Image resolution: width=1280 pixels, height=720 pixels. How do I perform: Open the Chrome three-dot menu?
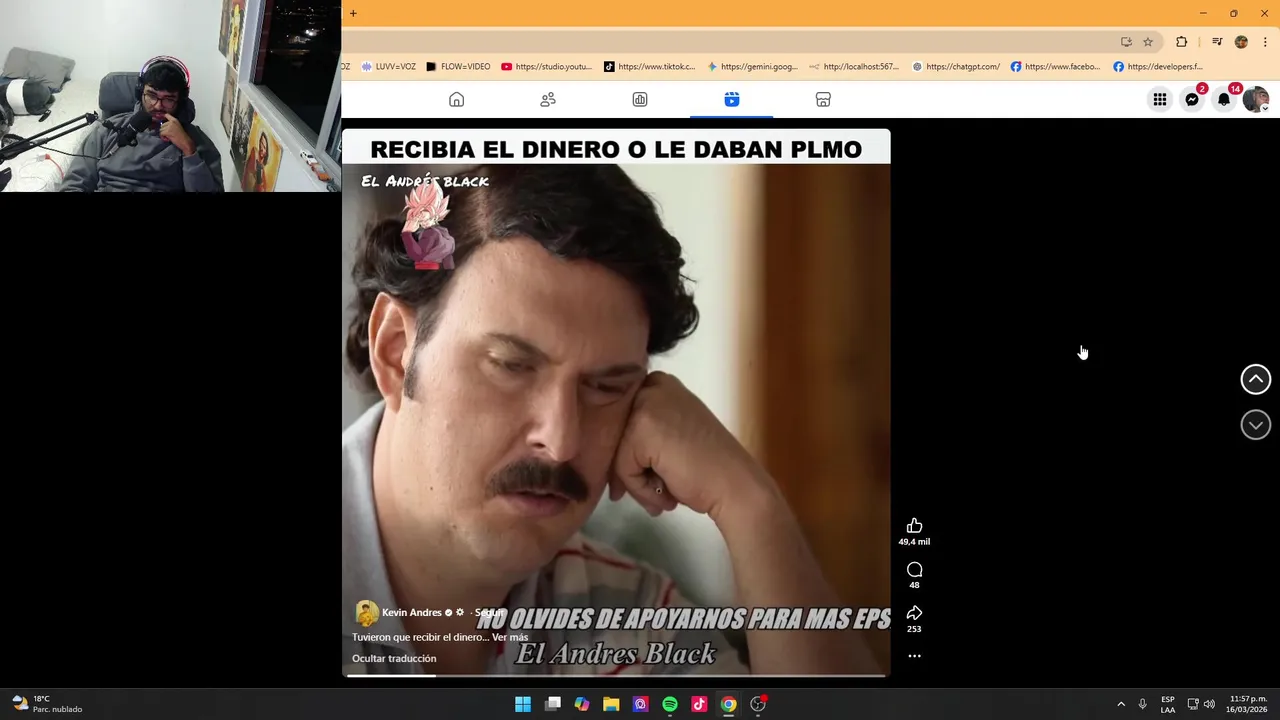1265,42
